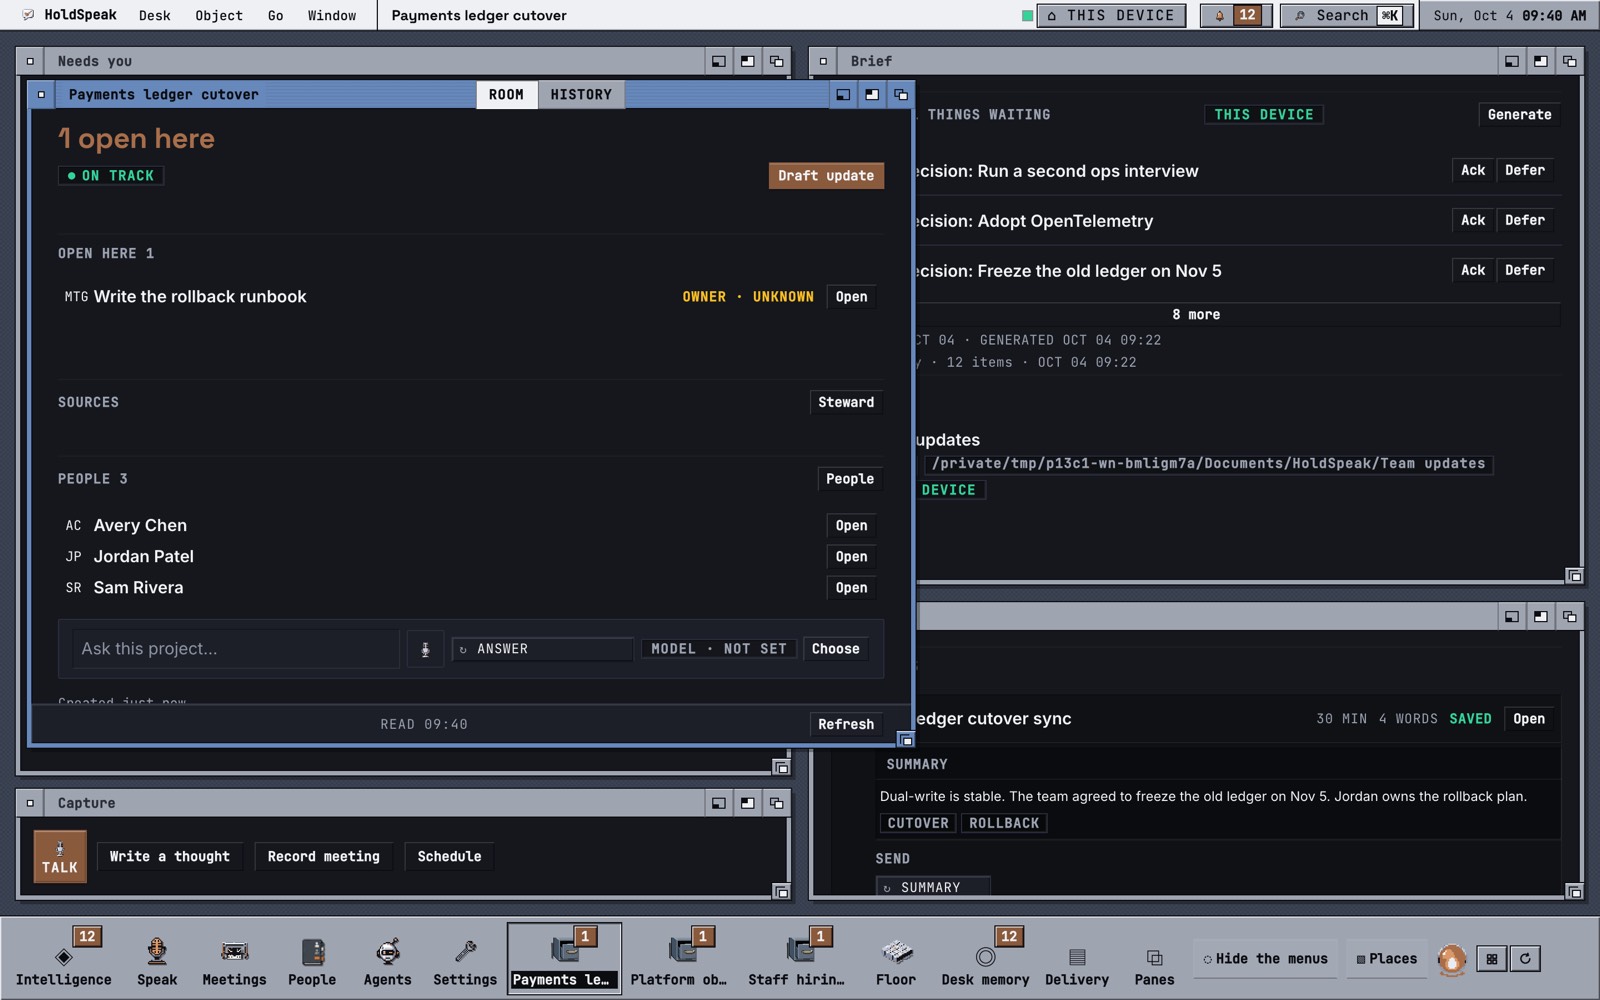
Task: Open the Delivery dock icon
Action: 1077,958
